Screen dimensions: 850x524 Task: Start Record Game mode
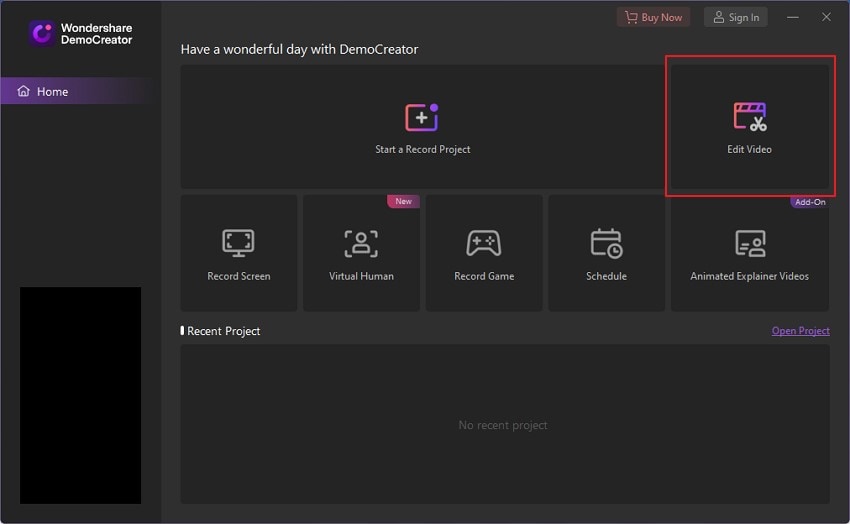484,253
